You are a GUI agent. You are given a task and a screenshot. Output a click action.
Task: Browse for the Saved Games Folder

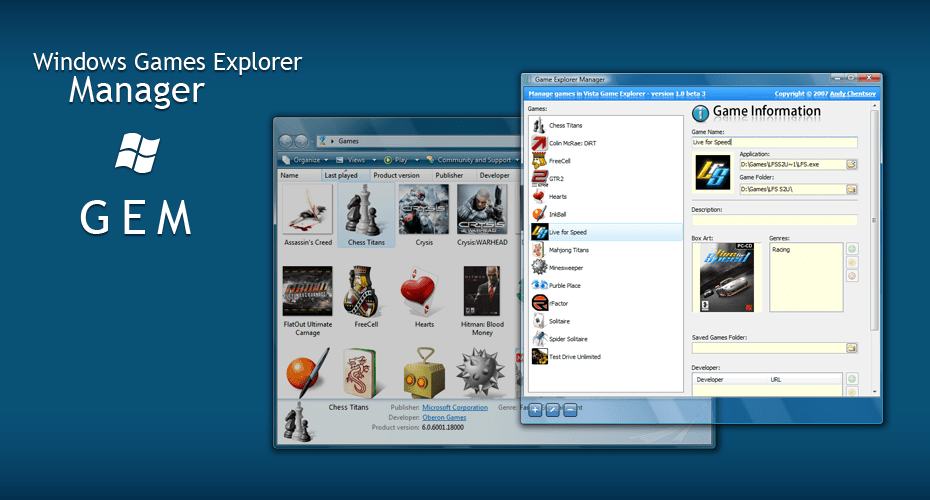tap(852, 348)
